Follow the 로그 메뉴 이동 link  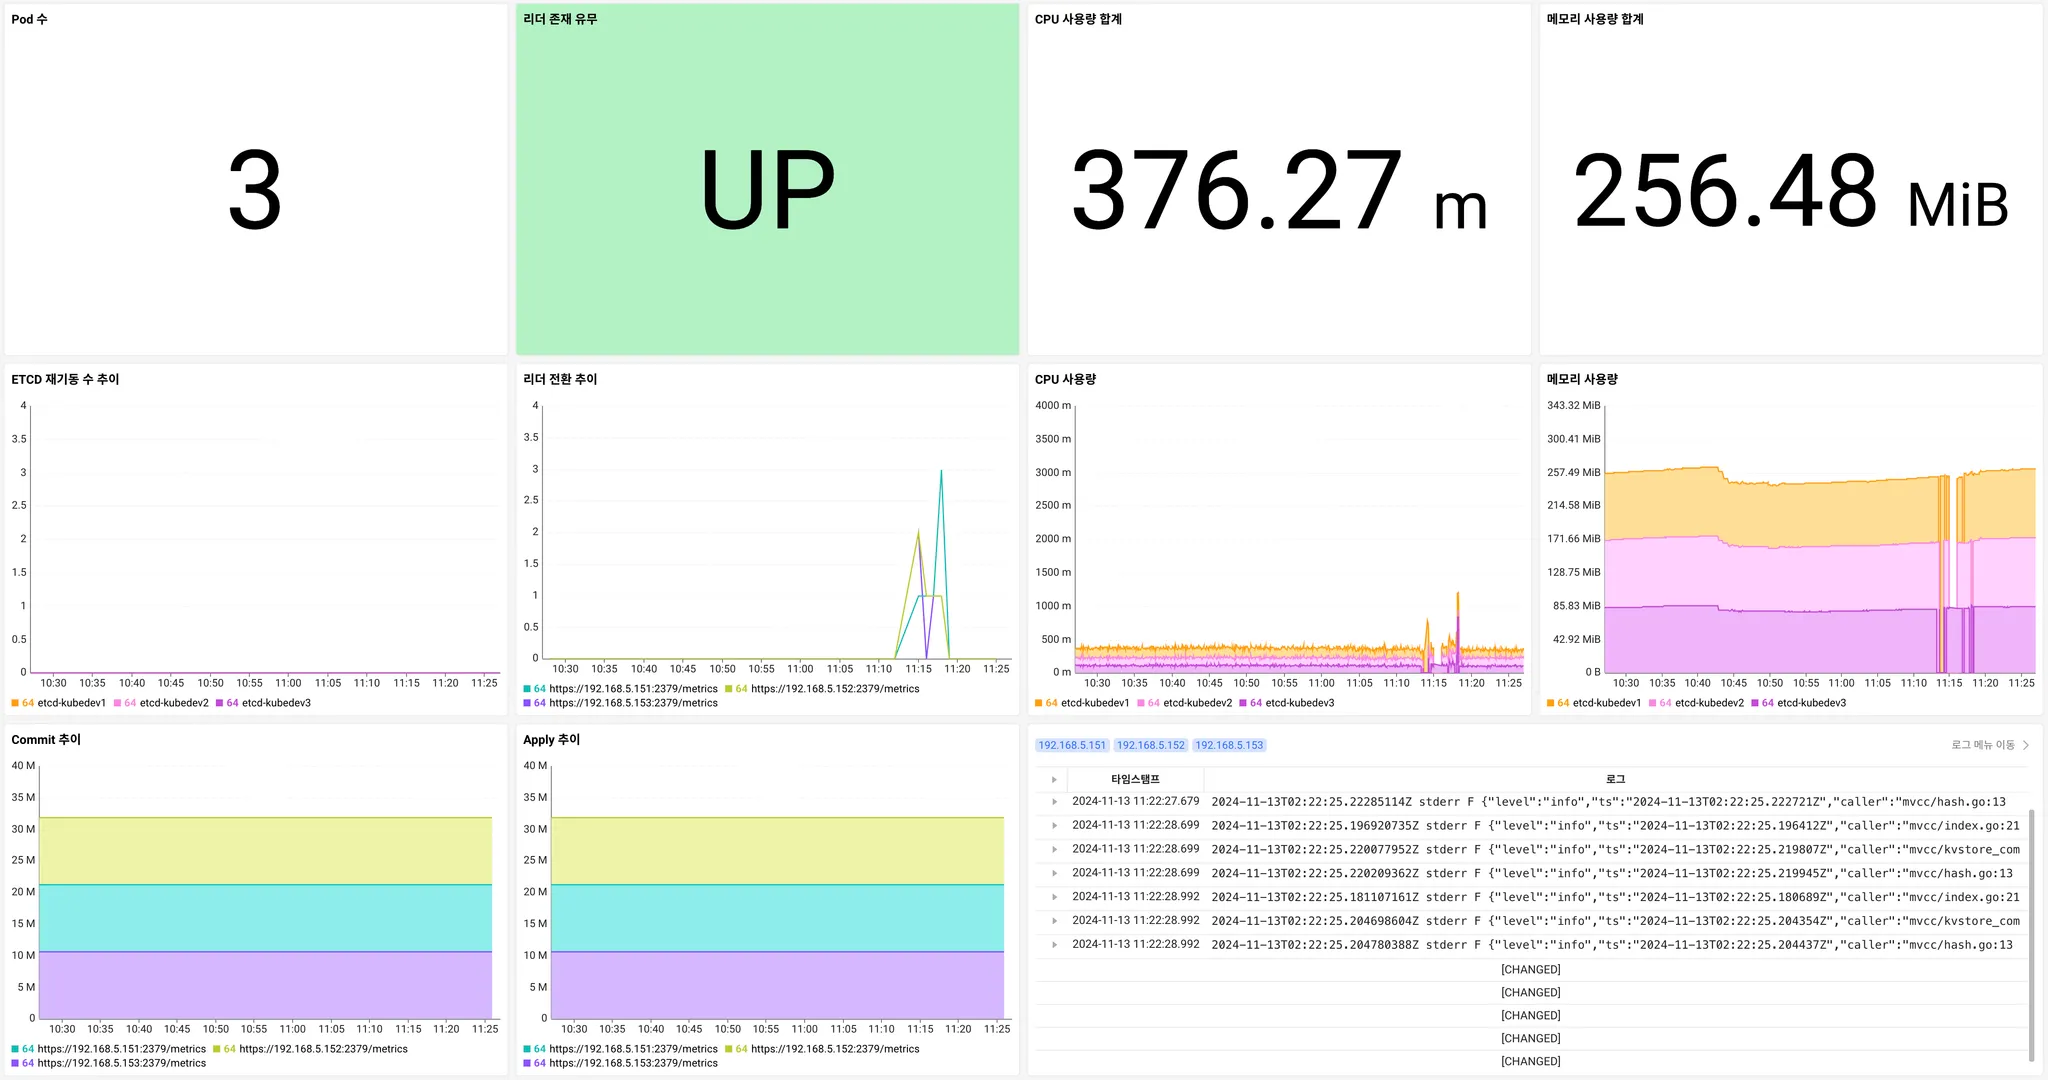(x=1982, y=745)
